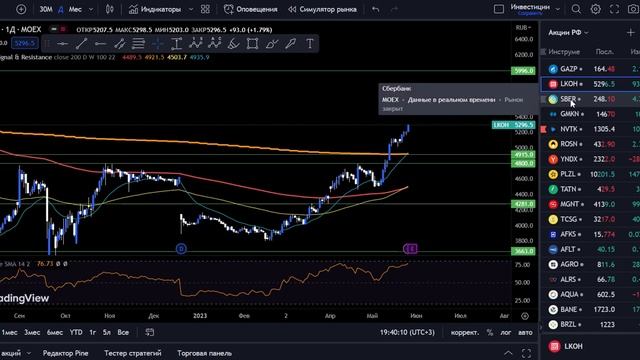640x360 pixels.
Task: Select the 30M timeframe
Action: click(x=46, y=9)
